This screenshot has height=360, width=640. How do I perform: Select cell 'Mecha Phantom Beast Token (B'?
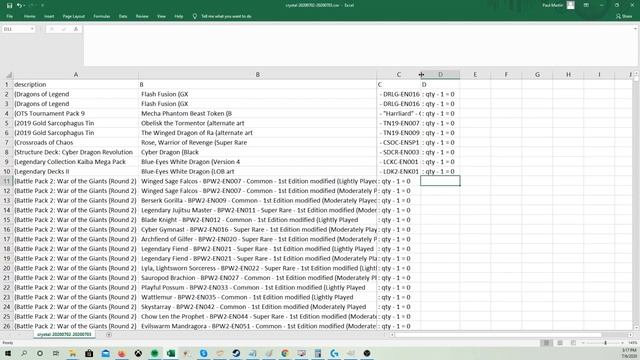coord(258,113)
